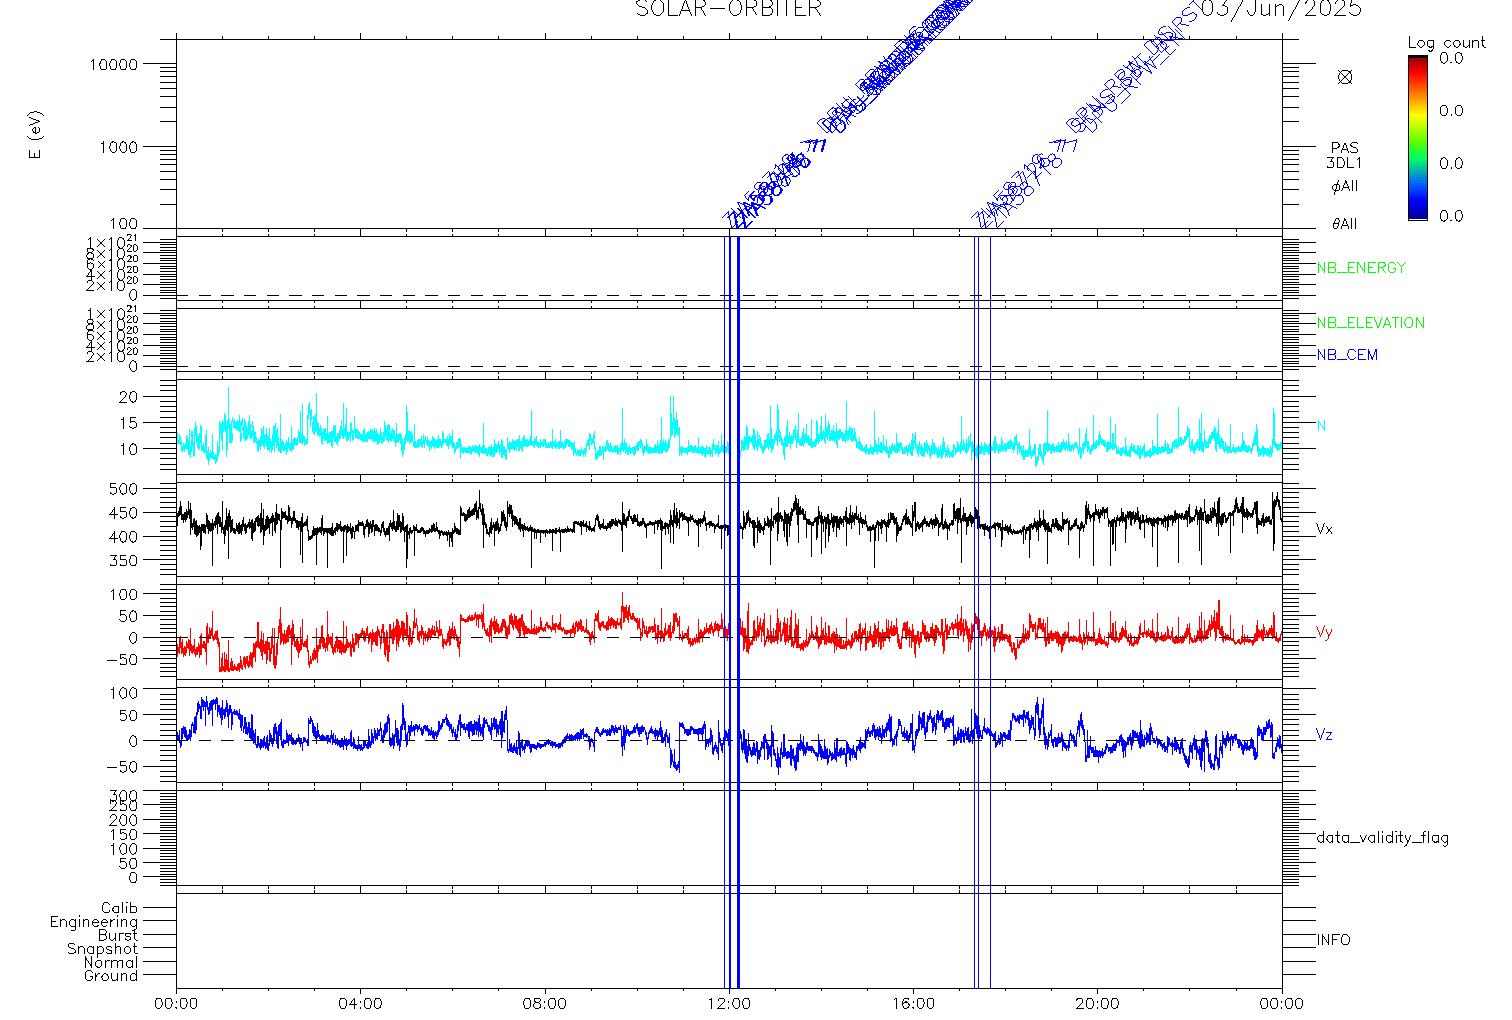Click the Engineering mode row label

94,923
